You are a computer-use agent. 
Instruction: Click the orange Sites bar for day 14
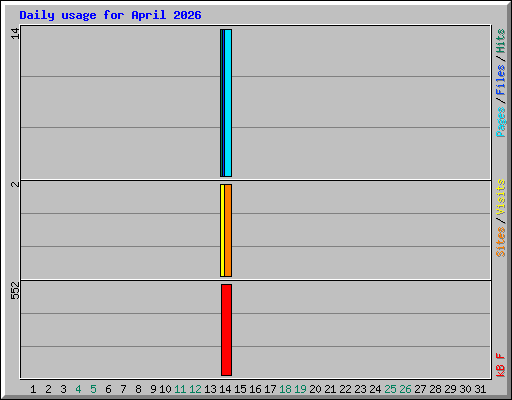tap(228, 230)
